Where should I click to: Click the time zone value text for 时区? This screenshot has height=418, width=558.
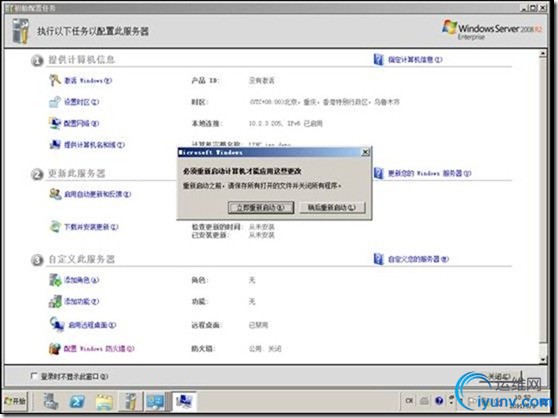[x=324, y=102]
